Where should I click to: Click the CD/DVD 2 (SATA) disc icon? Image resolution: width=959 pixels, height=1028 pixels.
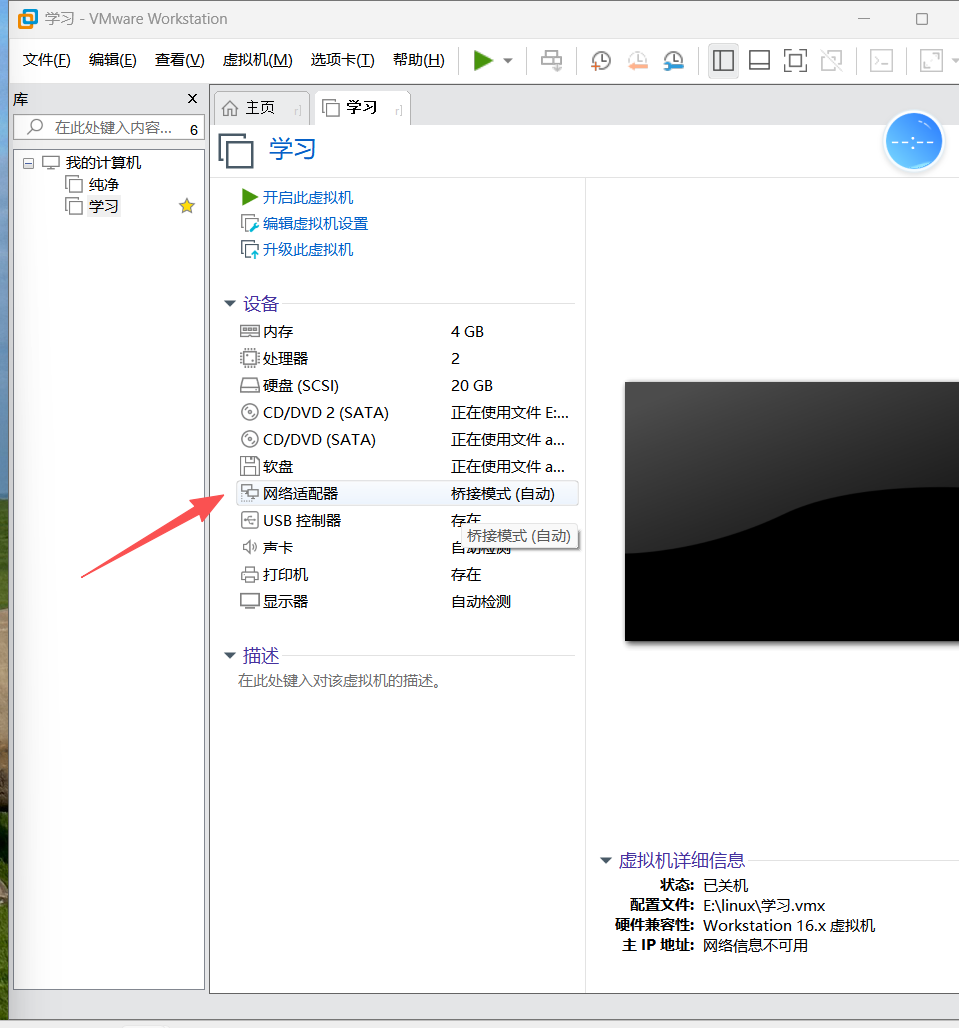pos(250,412)
